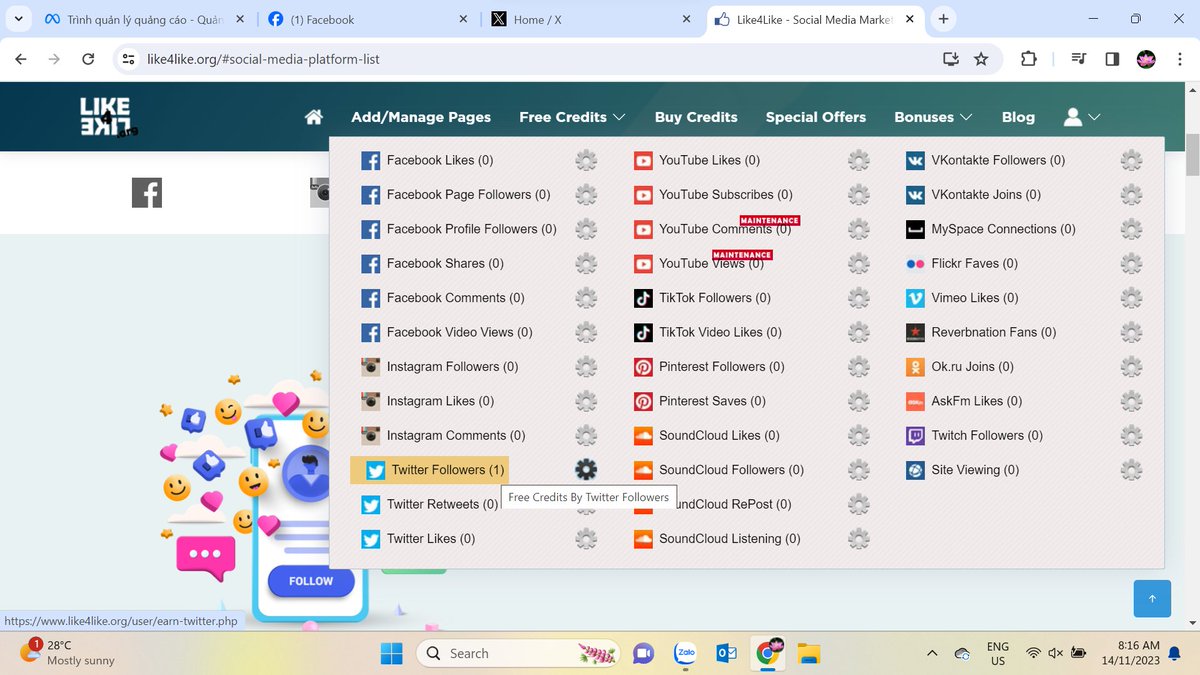Open Zalo from the taskbar

(685, 653)
